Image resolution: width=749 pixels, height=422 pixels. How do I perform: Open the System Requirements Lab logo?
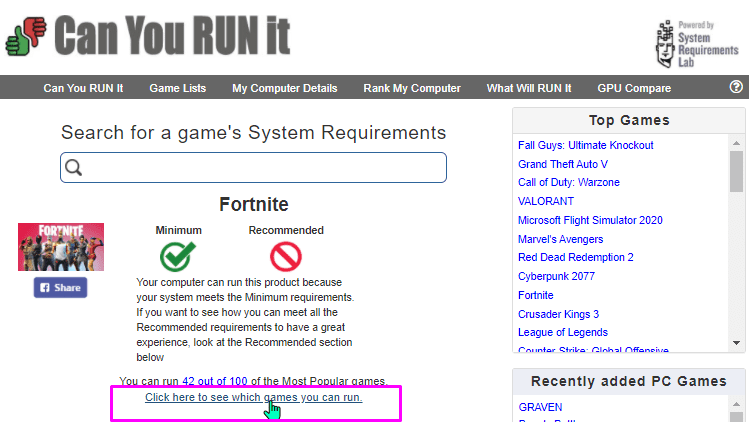pyautogui.click(x=697, y=44)
